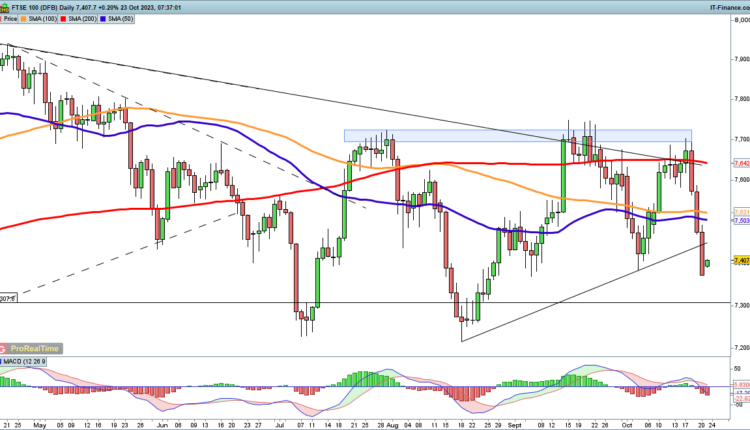This screenshot has width=750, height=430.
Task: Click the current price tag 7,407 on axis
Action: coord(740,261)
